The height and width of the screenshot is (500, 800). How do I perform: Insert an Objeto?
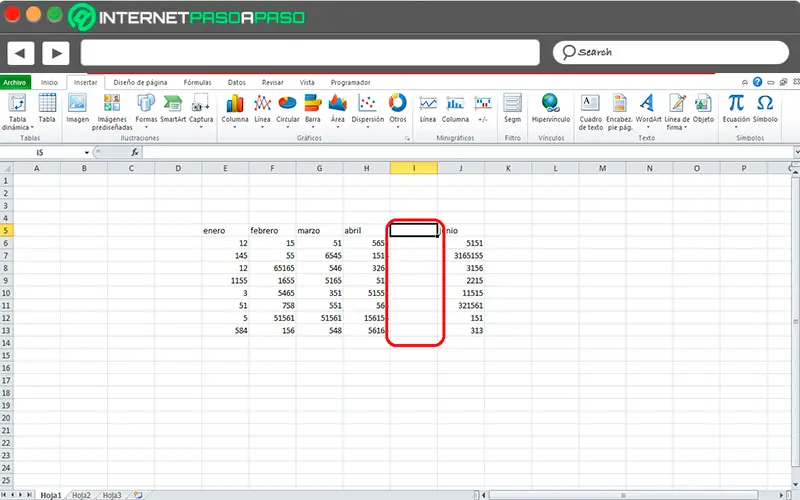704,108
